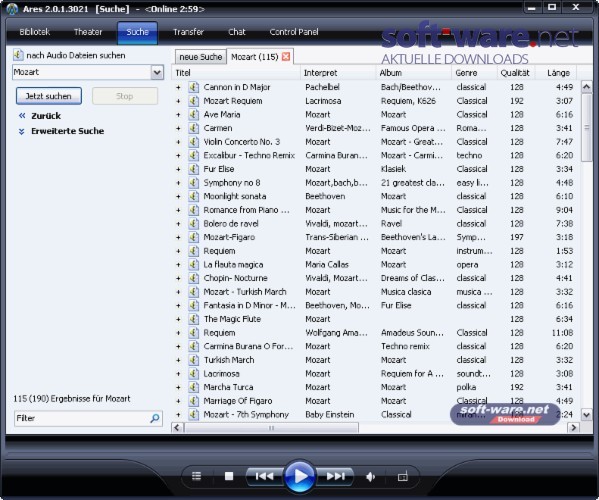Click audio icon of La flauta magica
Screen dimensions: 599x500
(194, 264)
